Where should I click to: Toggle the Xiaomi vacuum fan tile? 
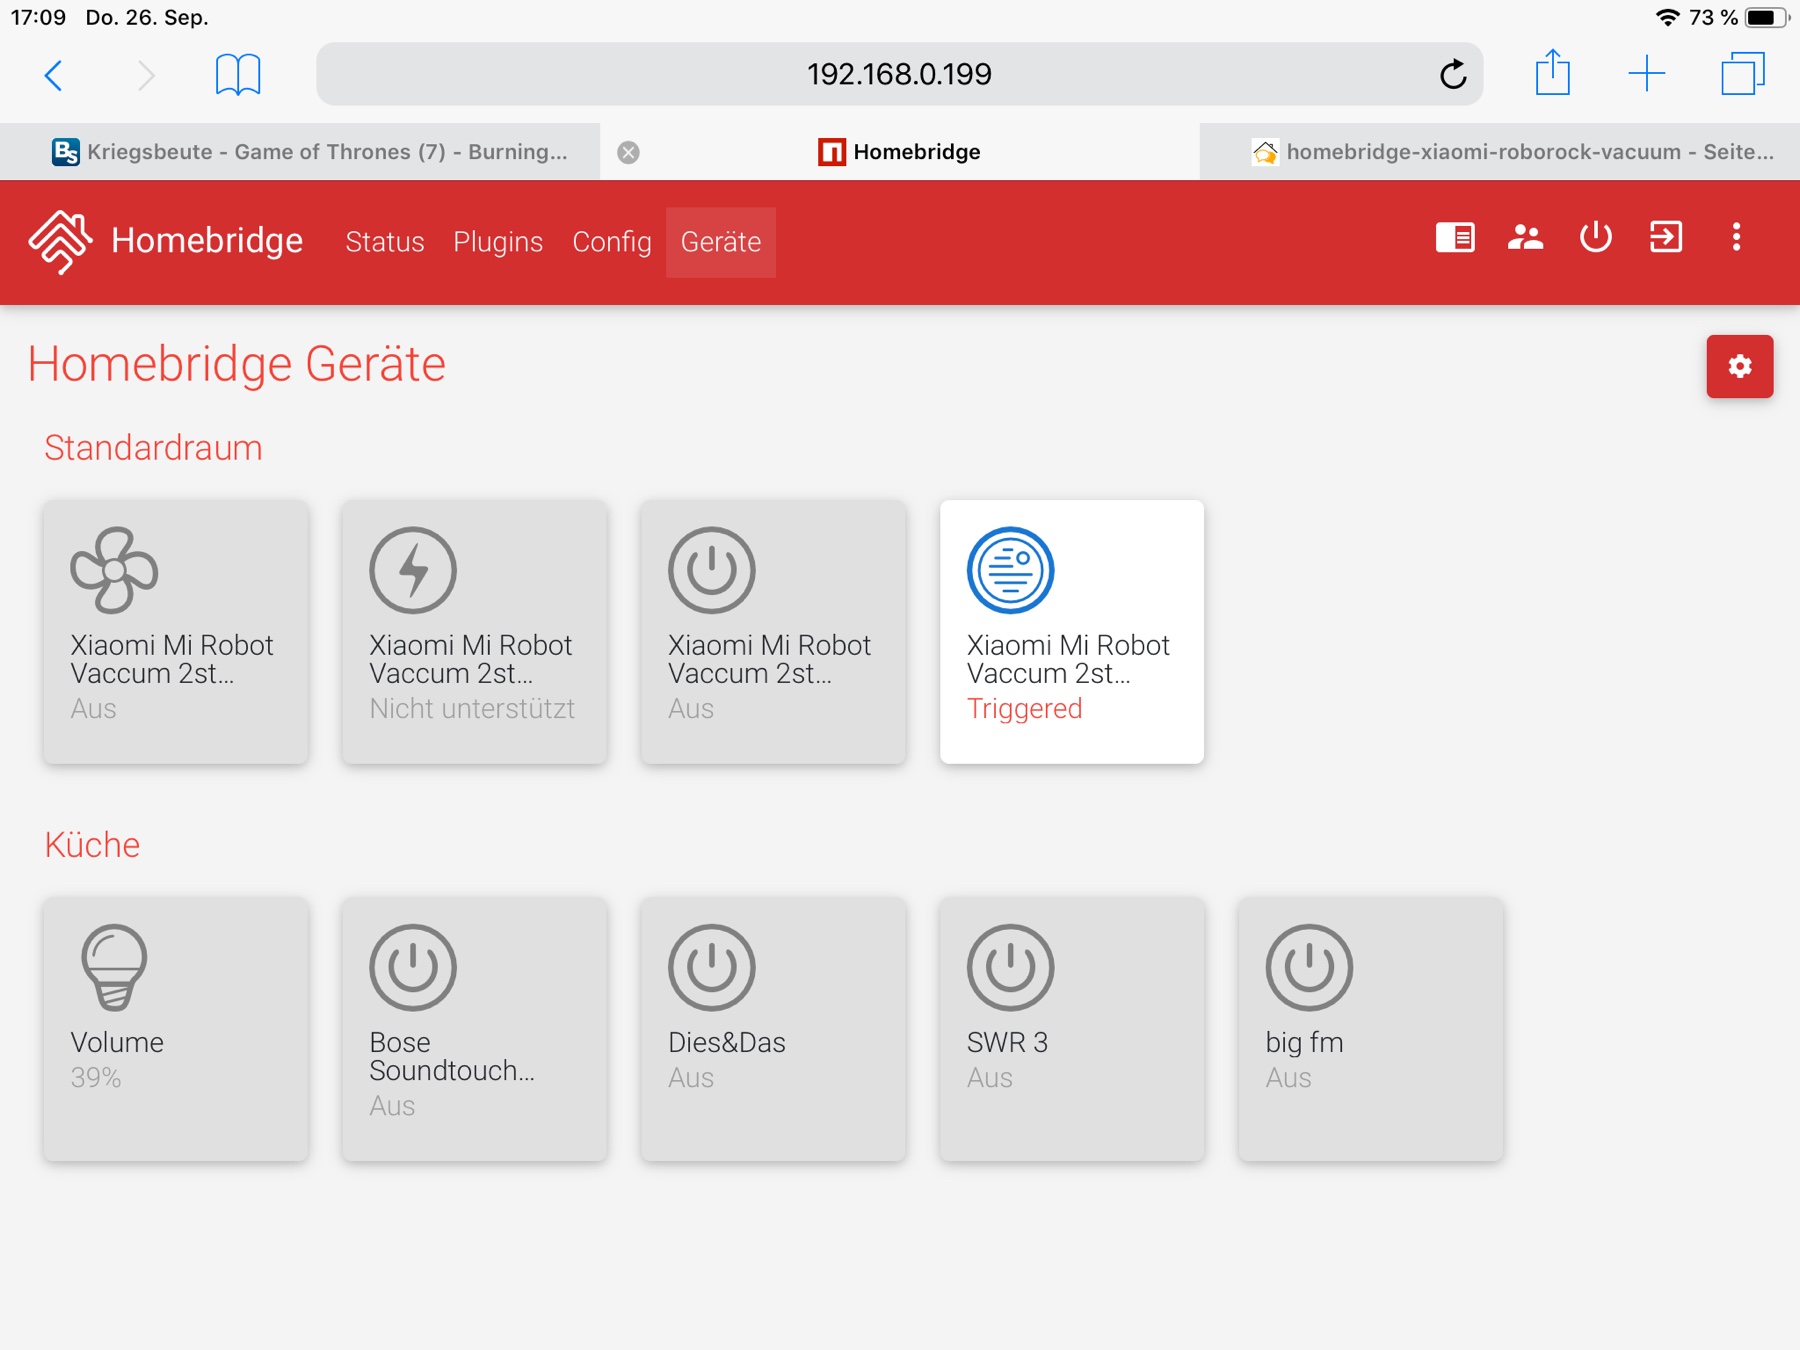175,632
